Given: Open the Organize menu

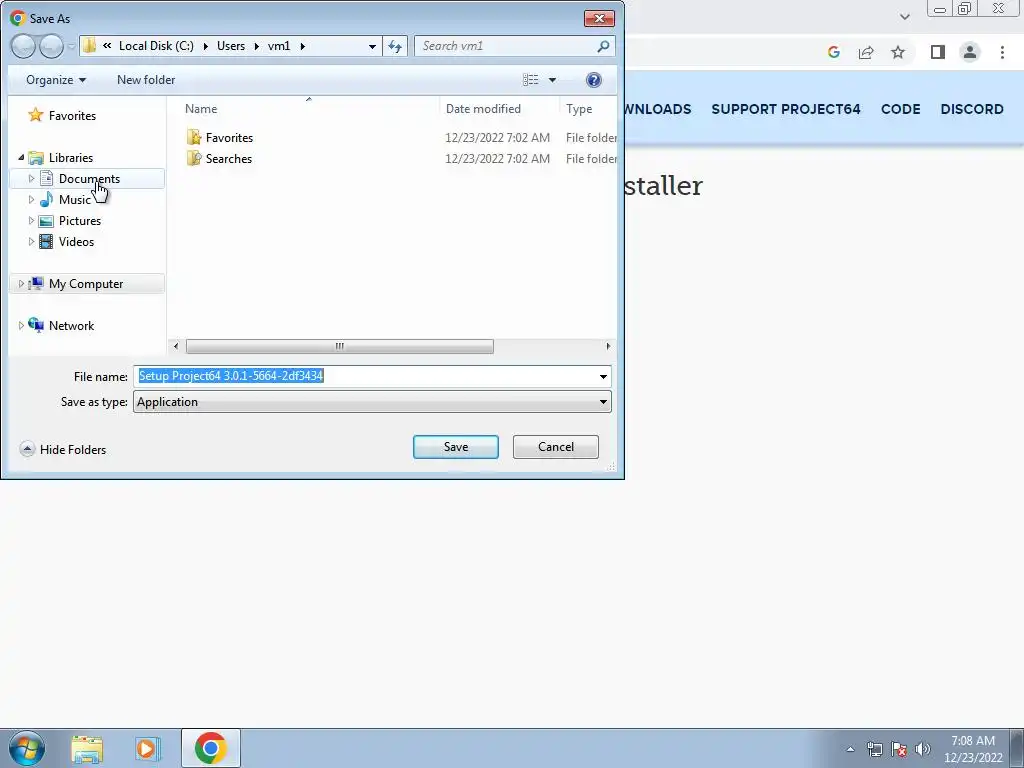Looking at the screenshot, I should (56, 80).
